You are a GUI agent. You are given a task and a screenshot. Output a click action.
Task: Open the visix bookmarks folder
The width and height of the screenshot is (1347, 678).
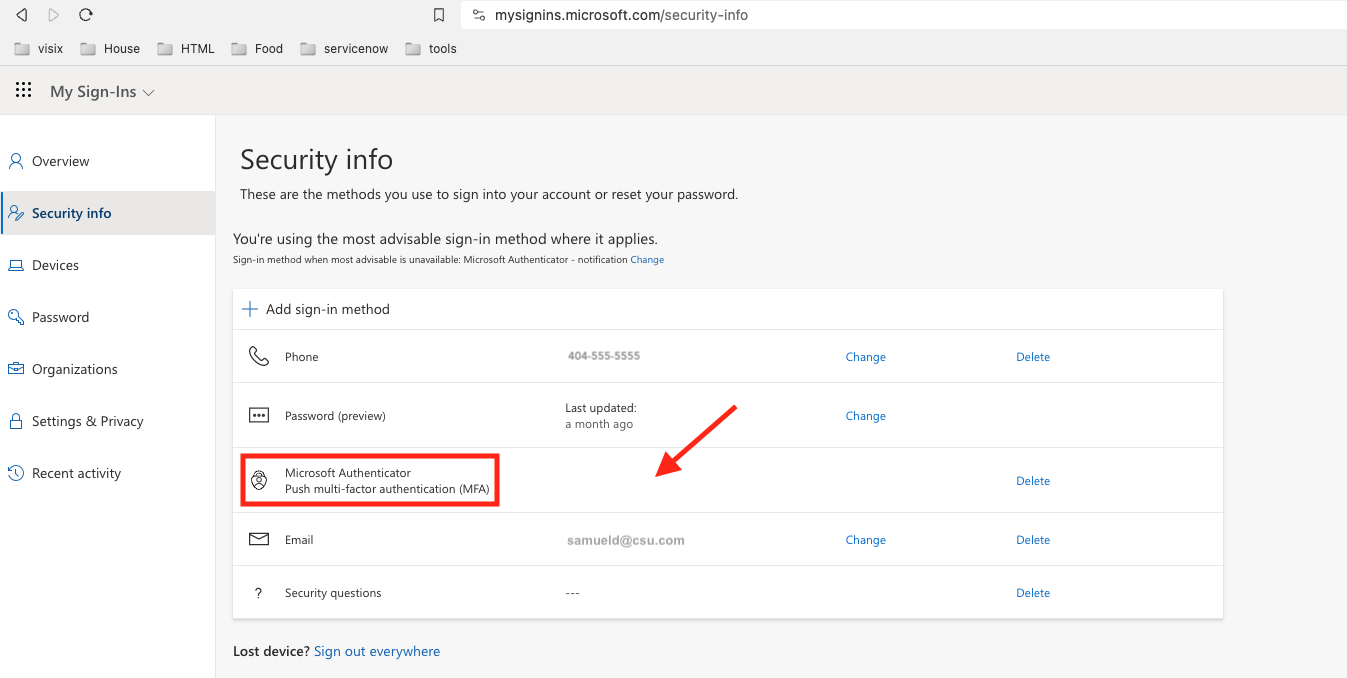click(39, 48)
